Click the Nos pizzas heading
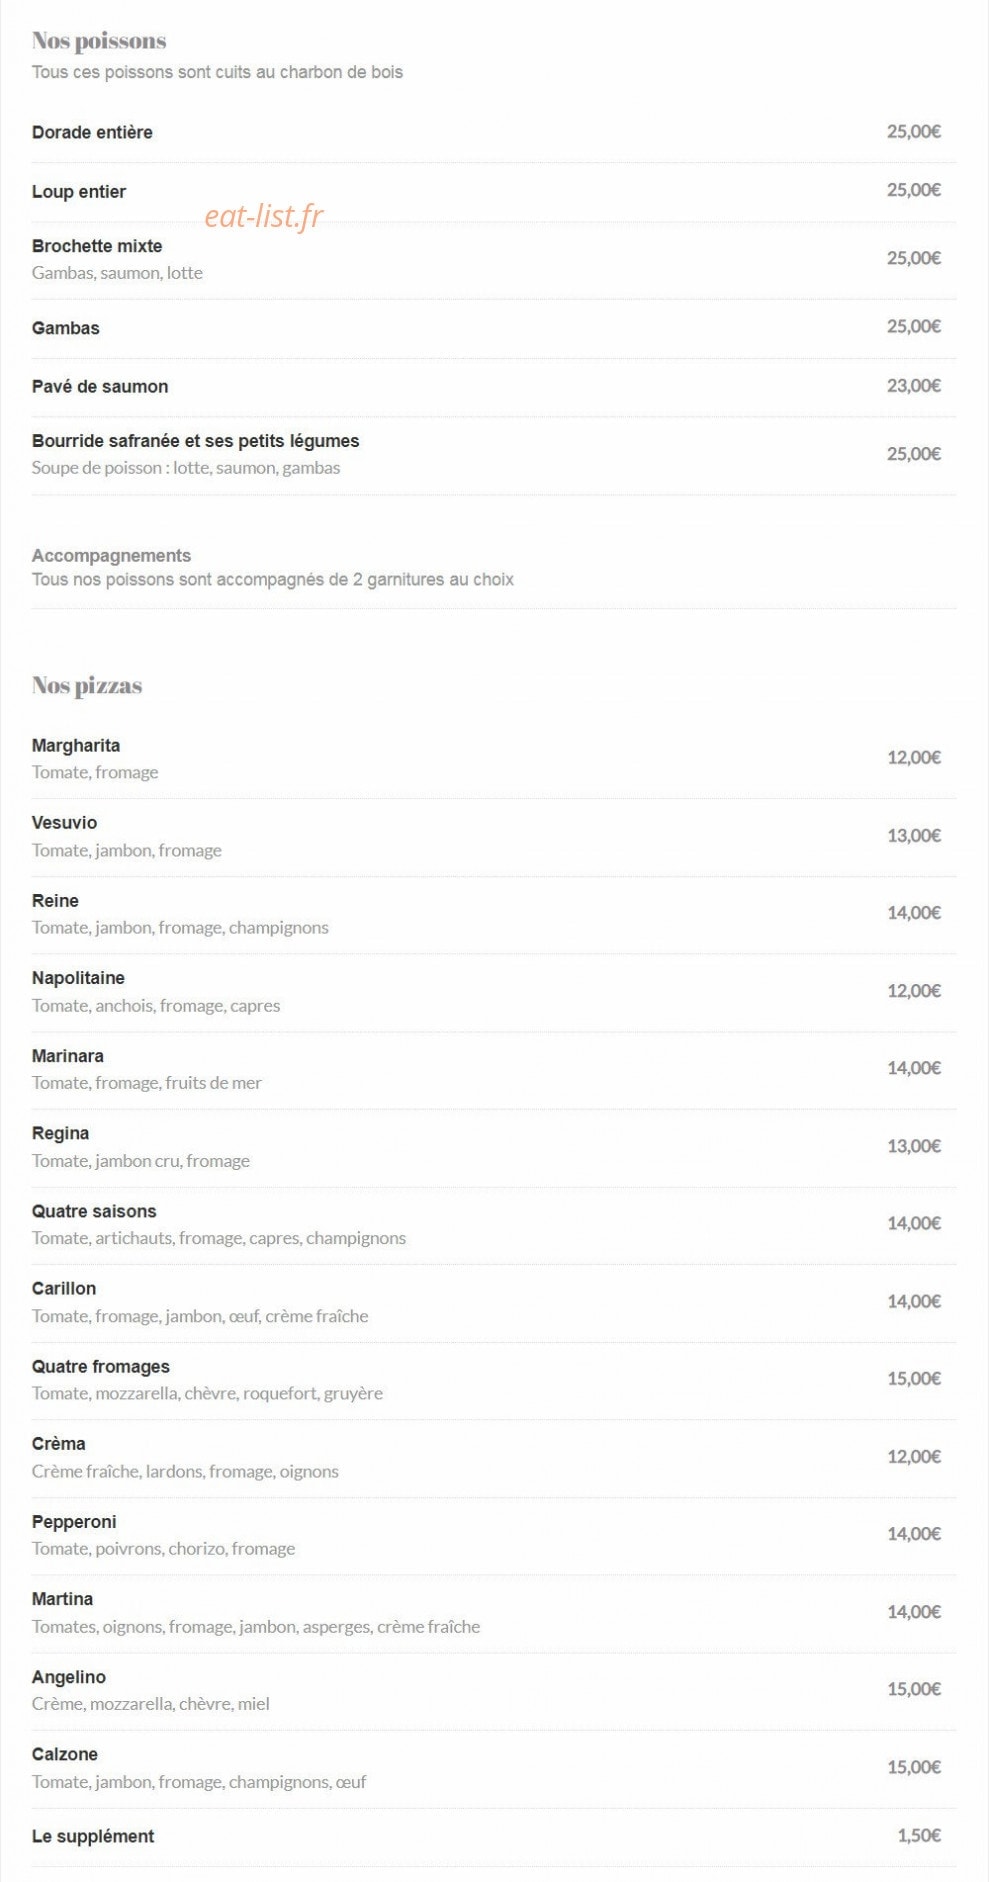Screen dimensions: 989x1882 pyautogui.click(x=87, y=685)
